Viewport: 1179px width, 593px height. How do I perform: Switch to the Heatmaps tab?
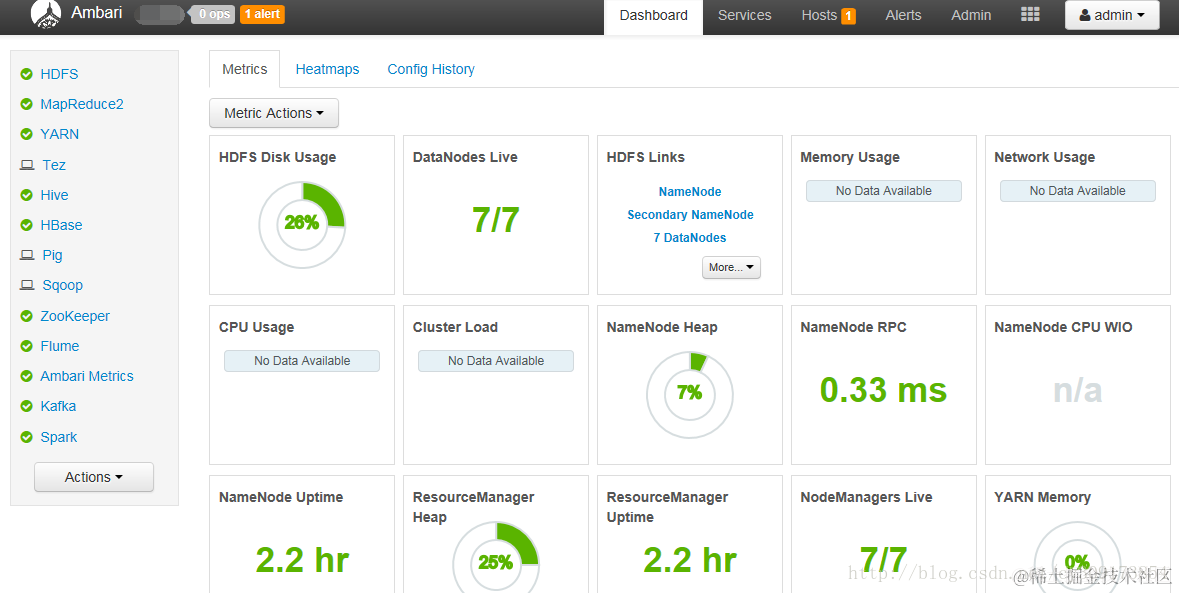click(x=327, y=69)
